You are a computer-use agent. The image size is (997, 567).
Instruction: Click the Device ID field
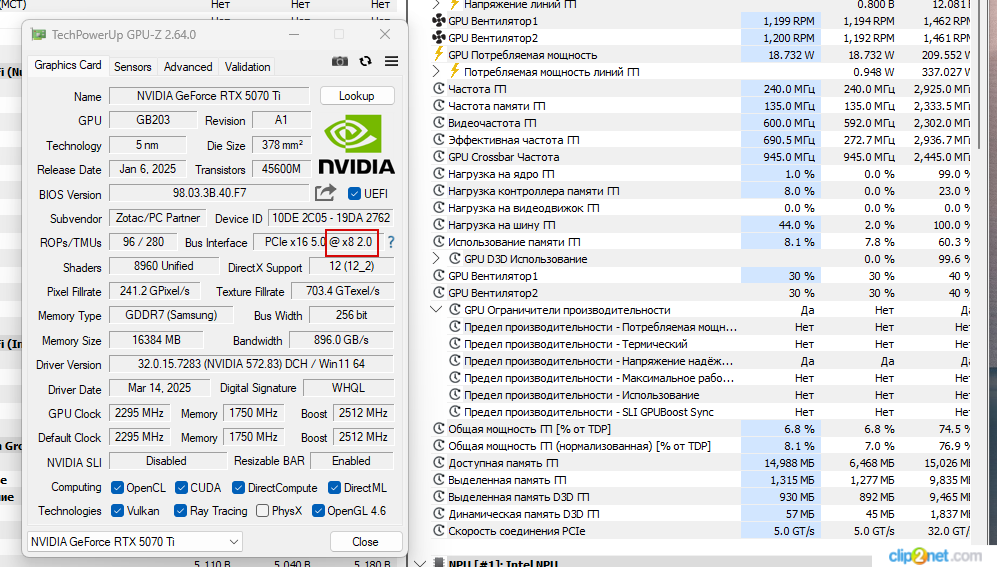[331, 218]
